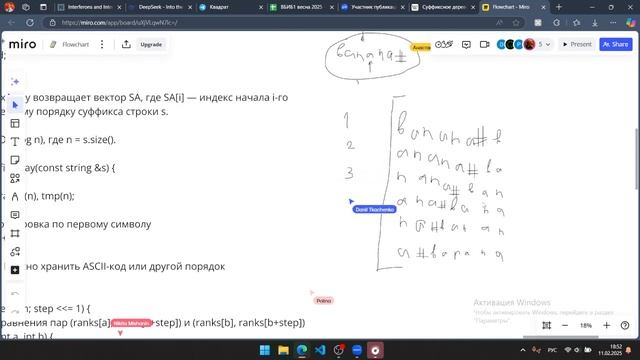
Task: Zoom out with the minus button
Action: click(x=565, y=325)
